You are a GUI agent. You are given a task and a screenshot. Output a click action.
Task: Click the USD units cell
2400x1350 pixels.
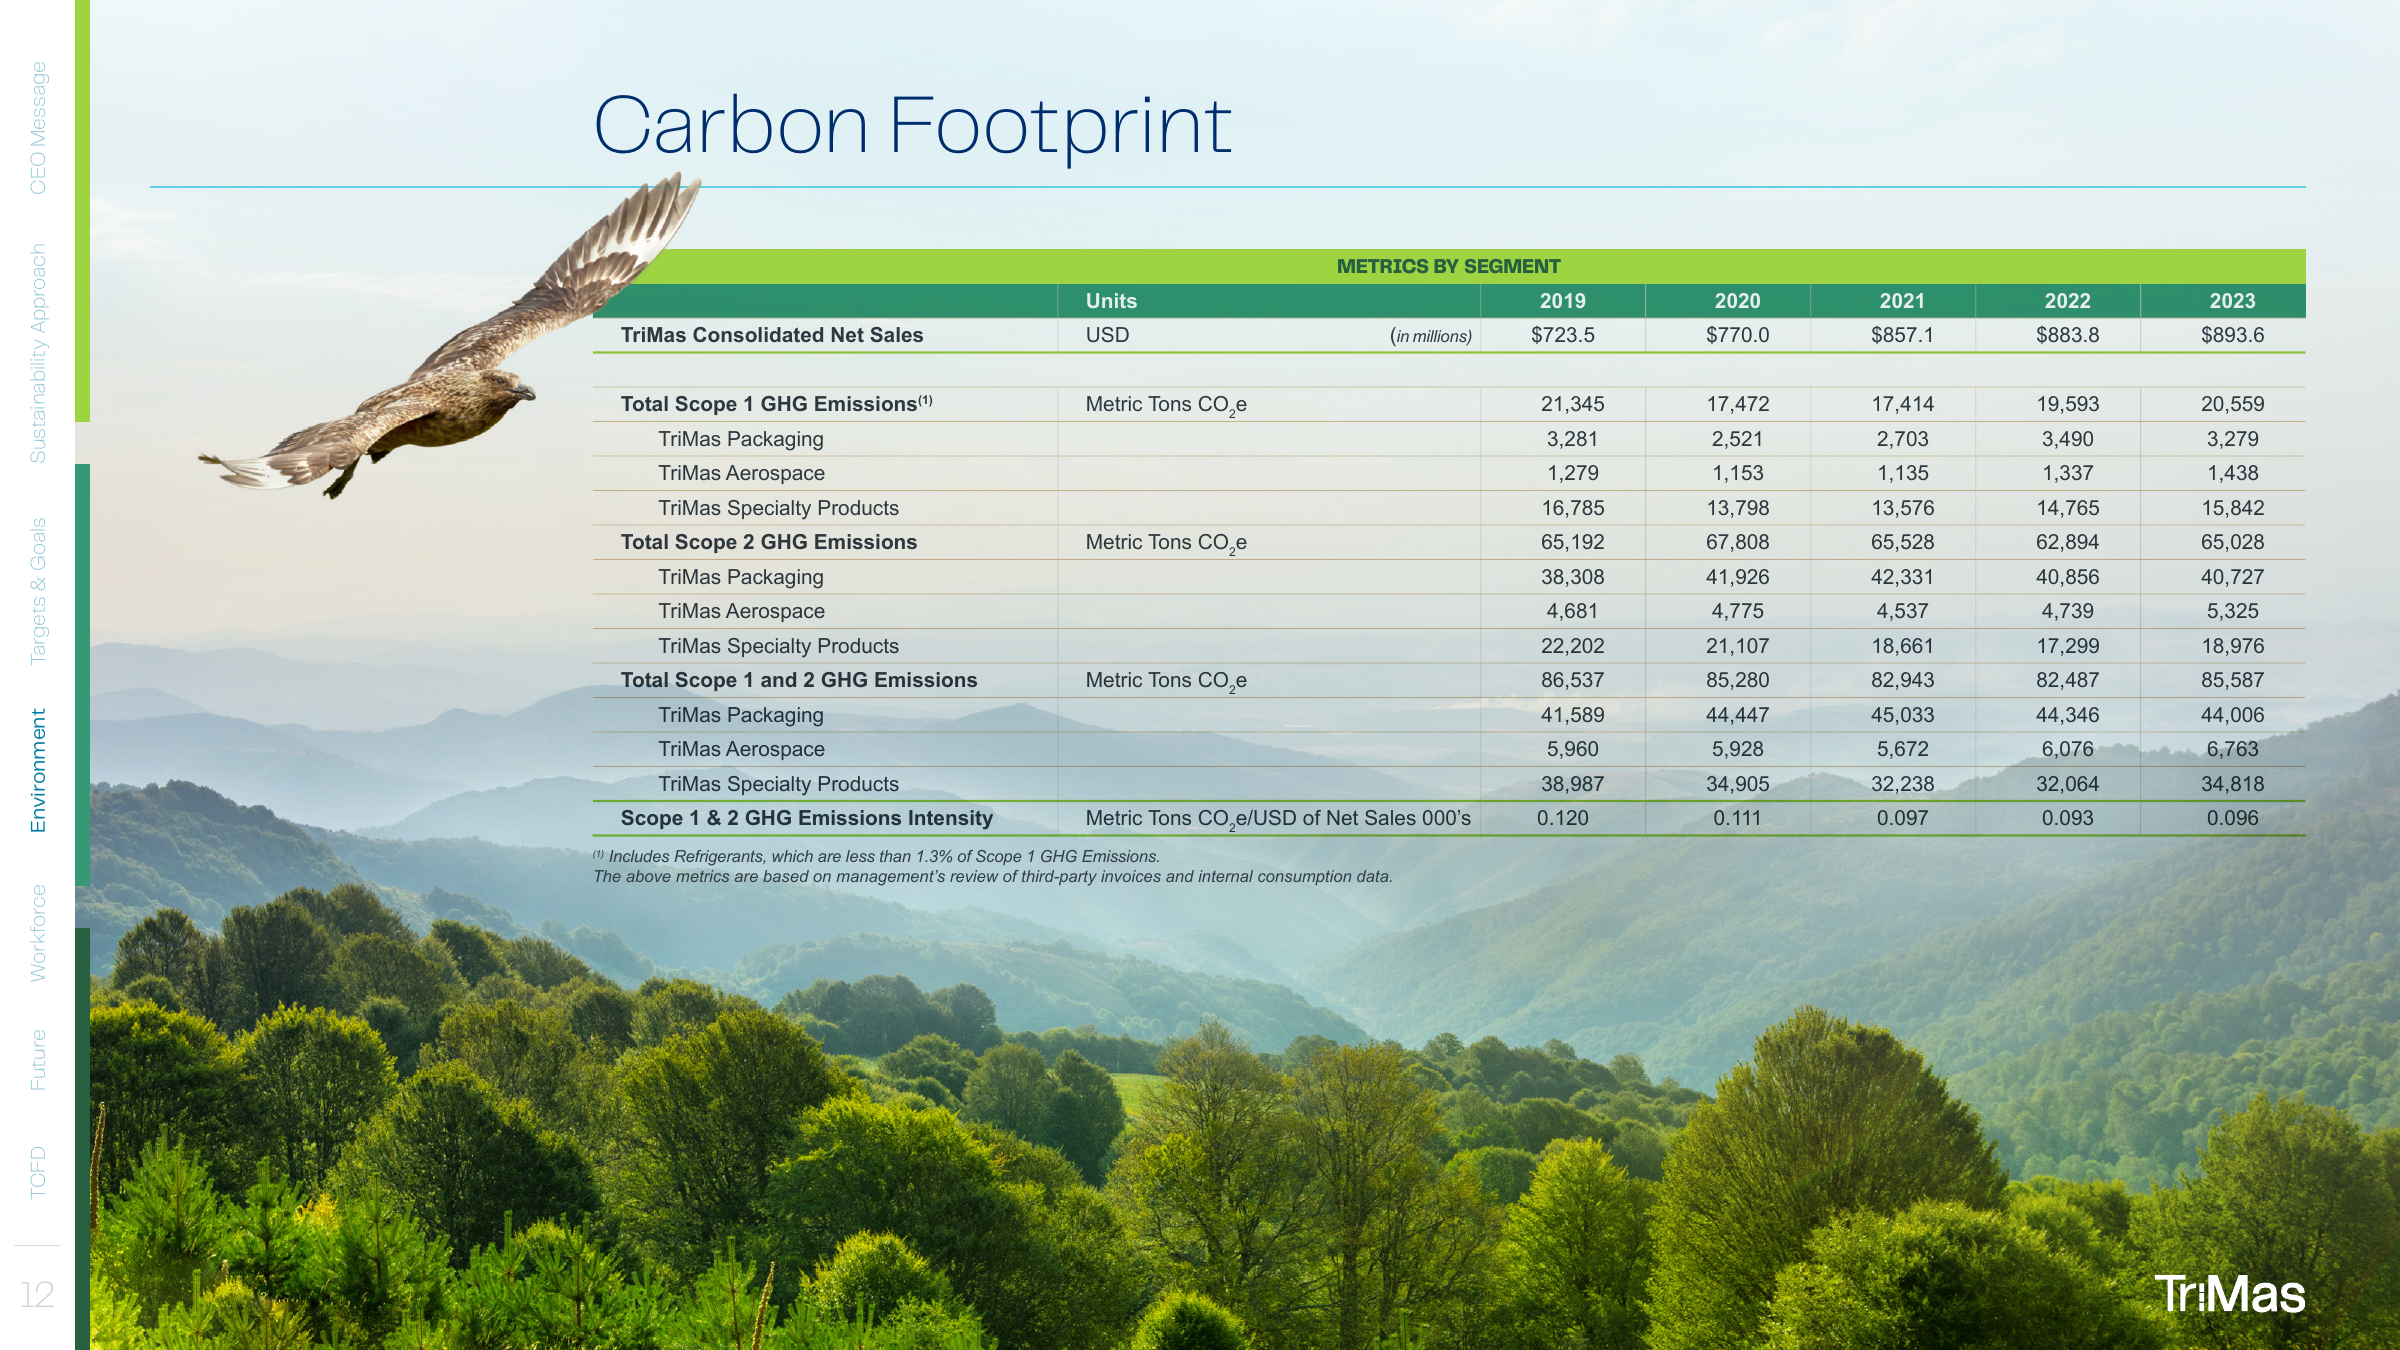pyautogui.click(x=1107, y=335)
